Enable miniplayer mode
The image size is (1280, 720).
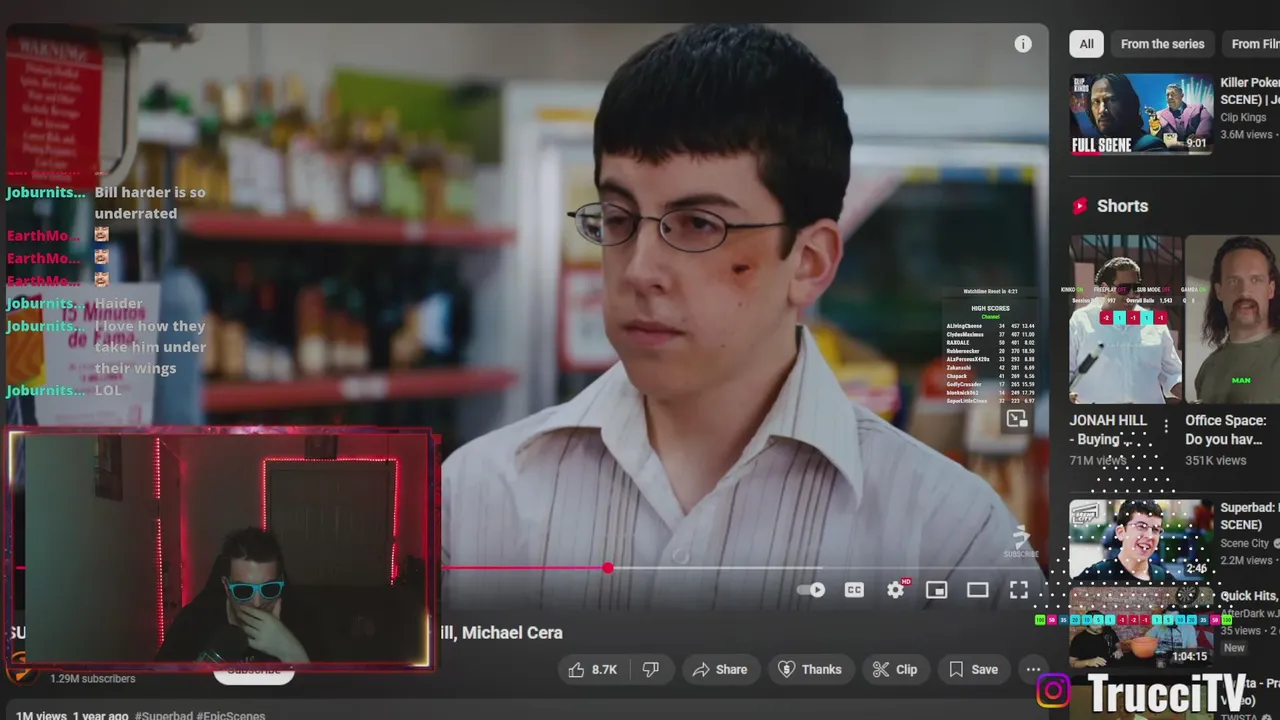[936, 590]
